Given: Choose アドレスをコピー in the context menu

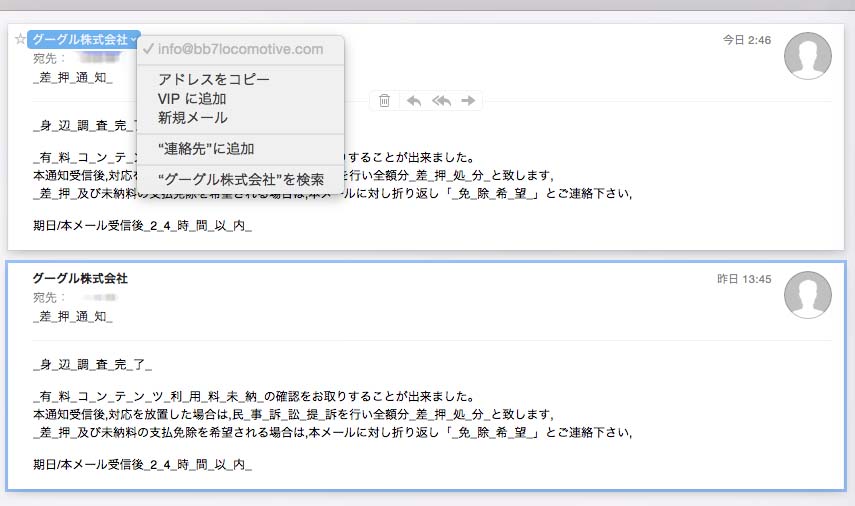Looking at the screenshot, I should 213,80.
